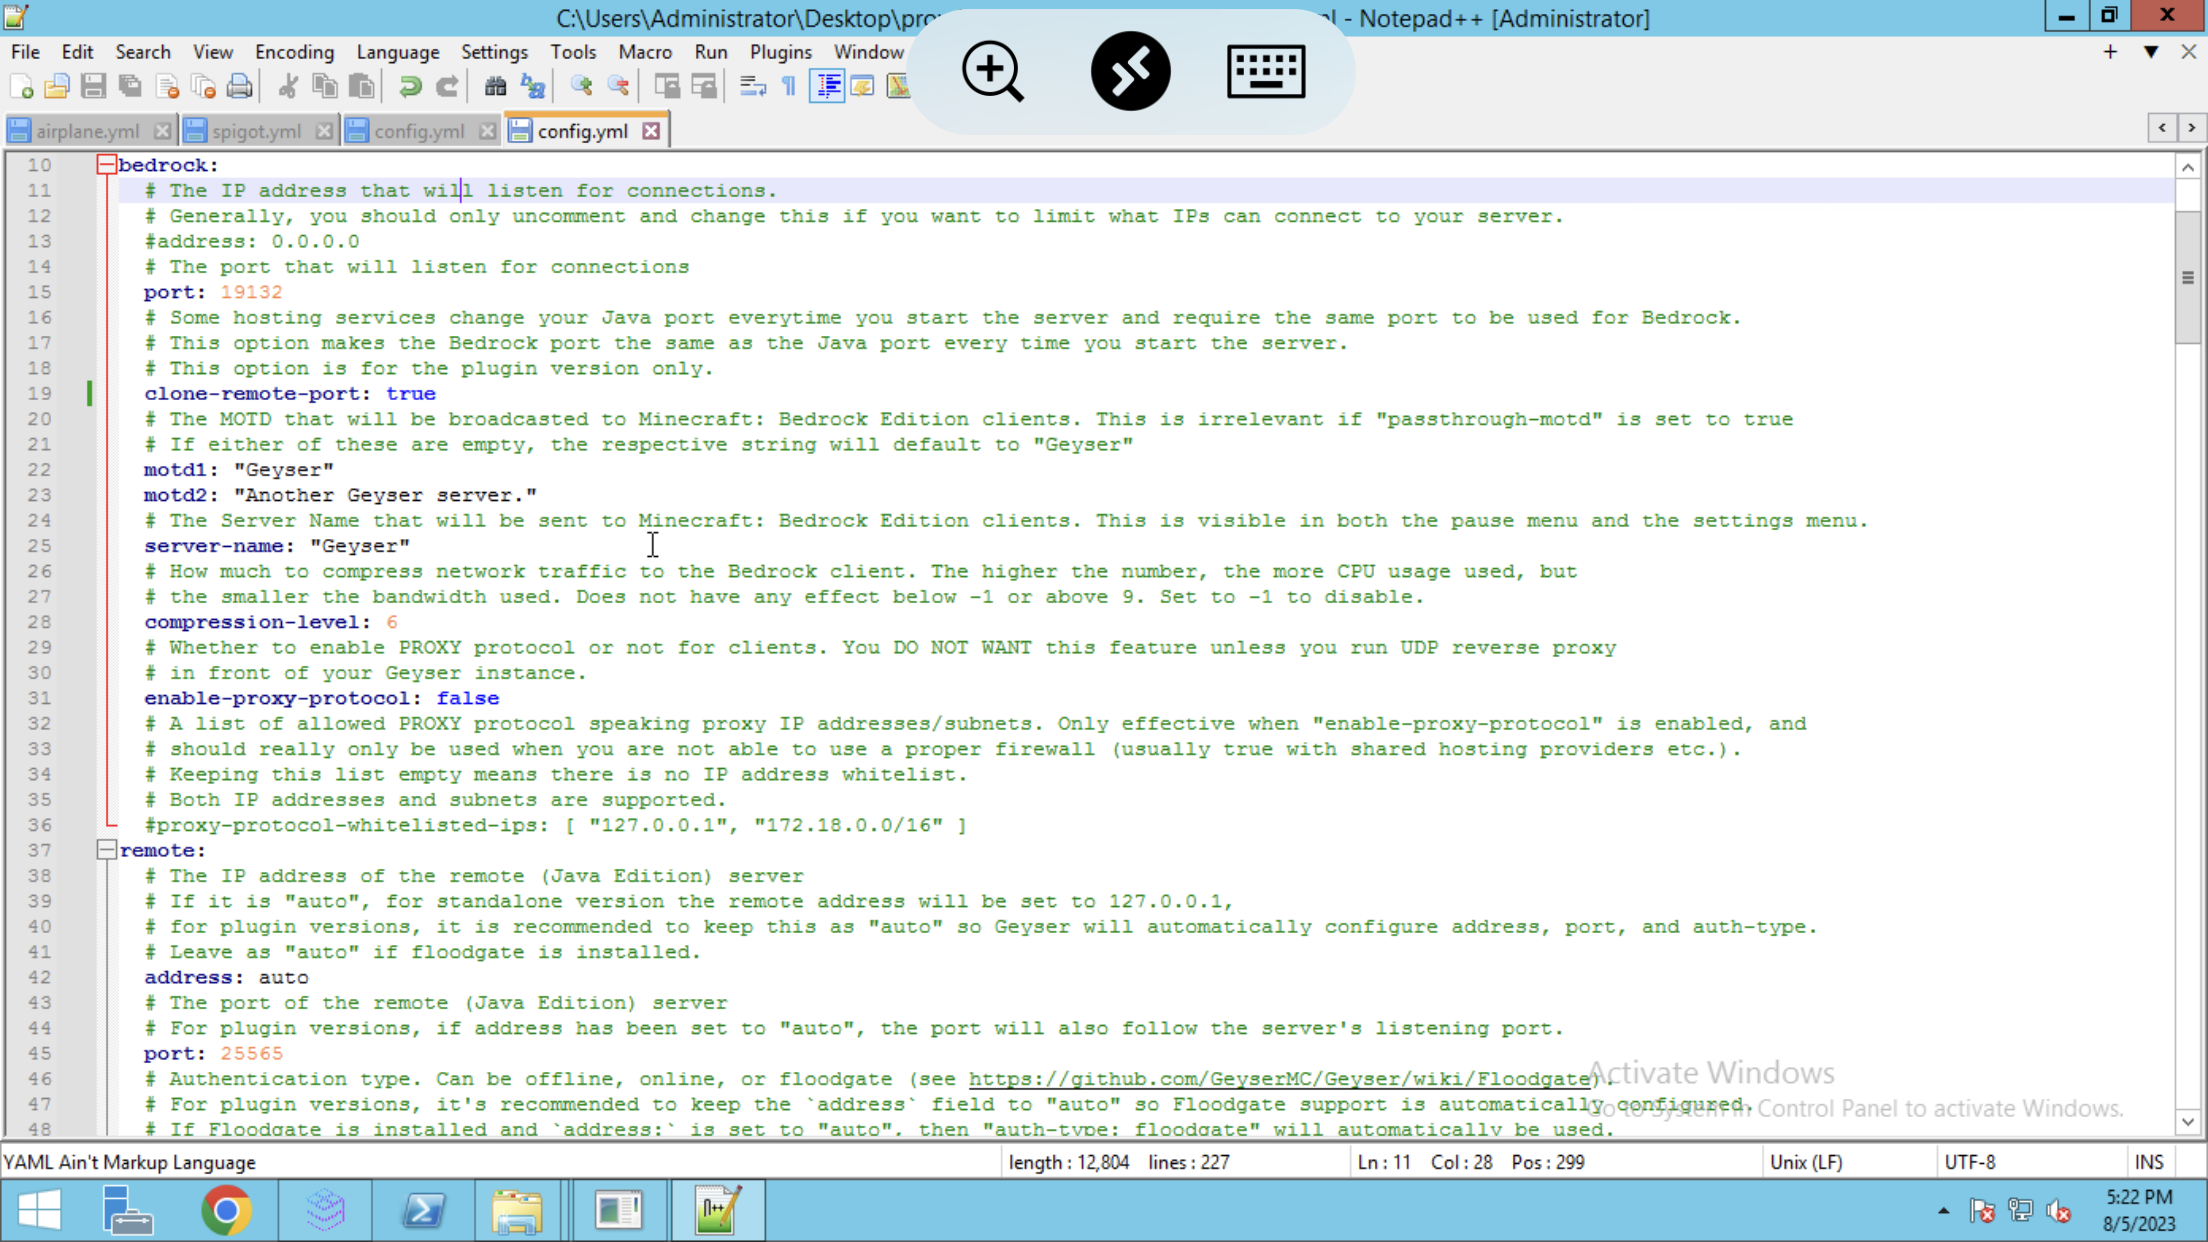Close the airplane.yml tab

pos(163,131)
